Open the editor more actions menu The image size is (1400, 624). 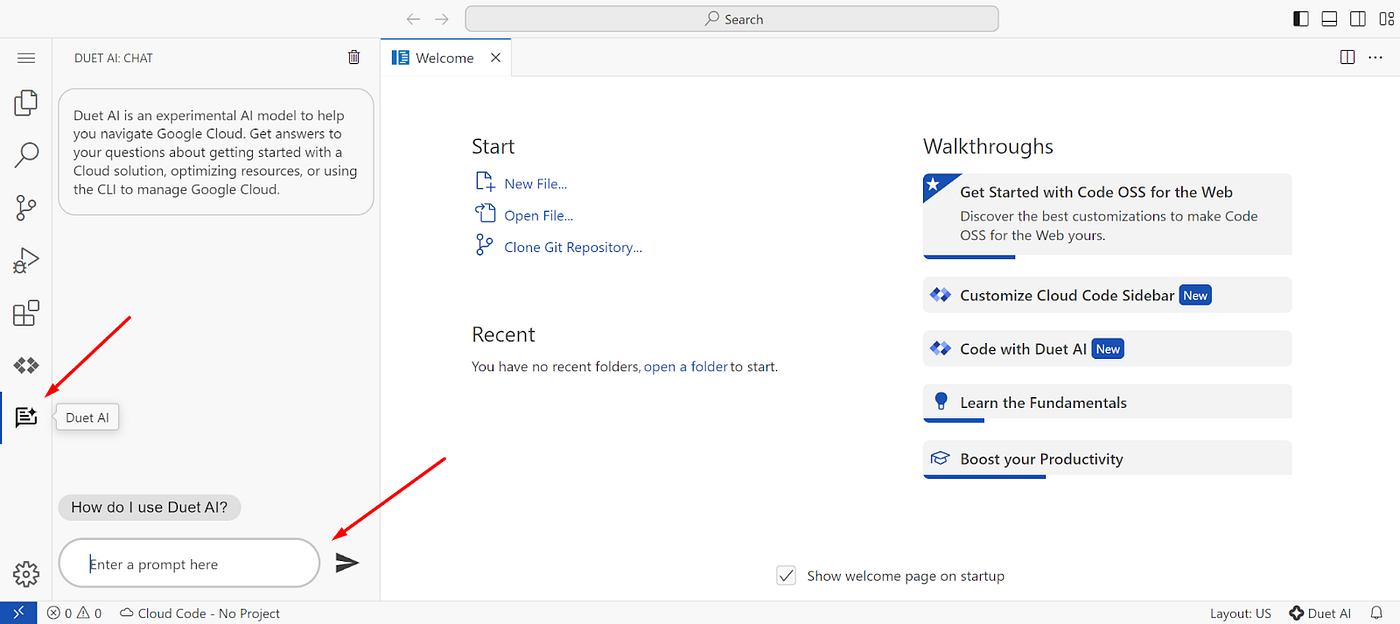pyautogui.click(x=1374, y=57)
